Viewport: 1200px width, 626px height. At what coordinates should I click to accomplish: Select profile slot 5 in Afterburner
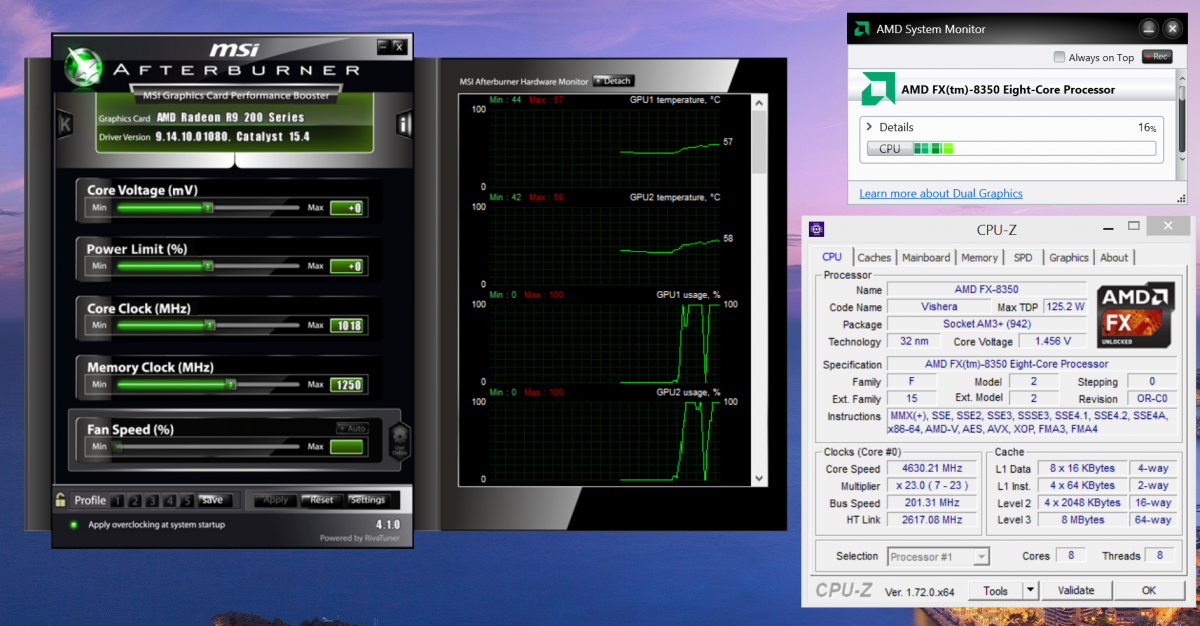tap(186, 500)
